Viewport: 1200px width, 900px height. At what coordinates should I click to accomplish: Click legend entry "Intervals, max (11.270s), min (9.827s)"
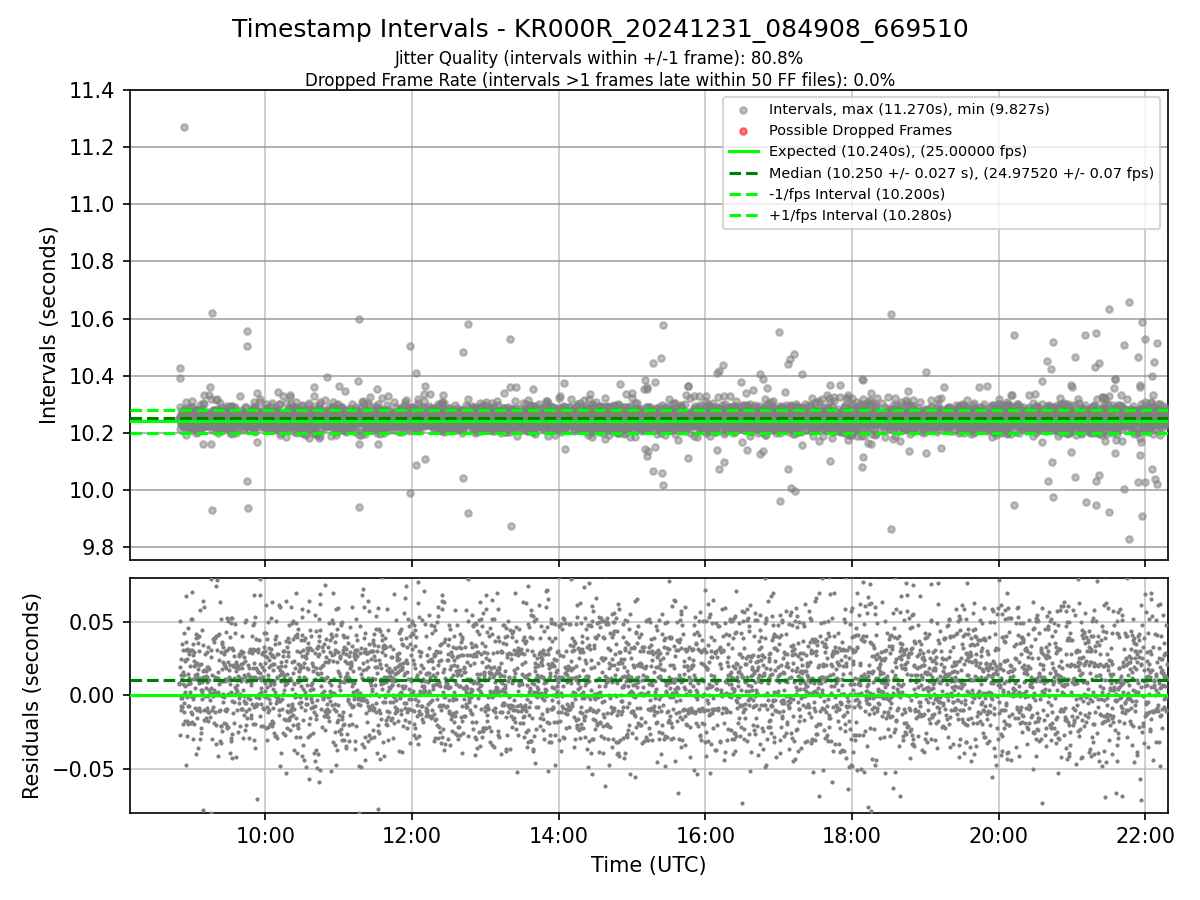(x=909, y=109)
